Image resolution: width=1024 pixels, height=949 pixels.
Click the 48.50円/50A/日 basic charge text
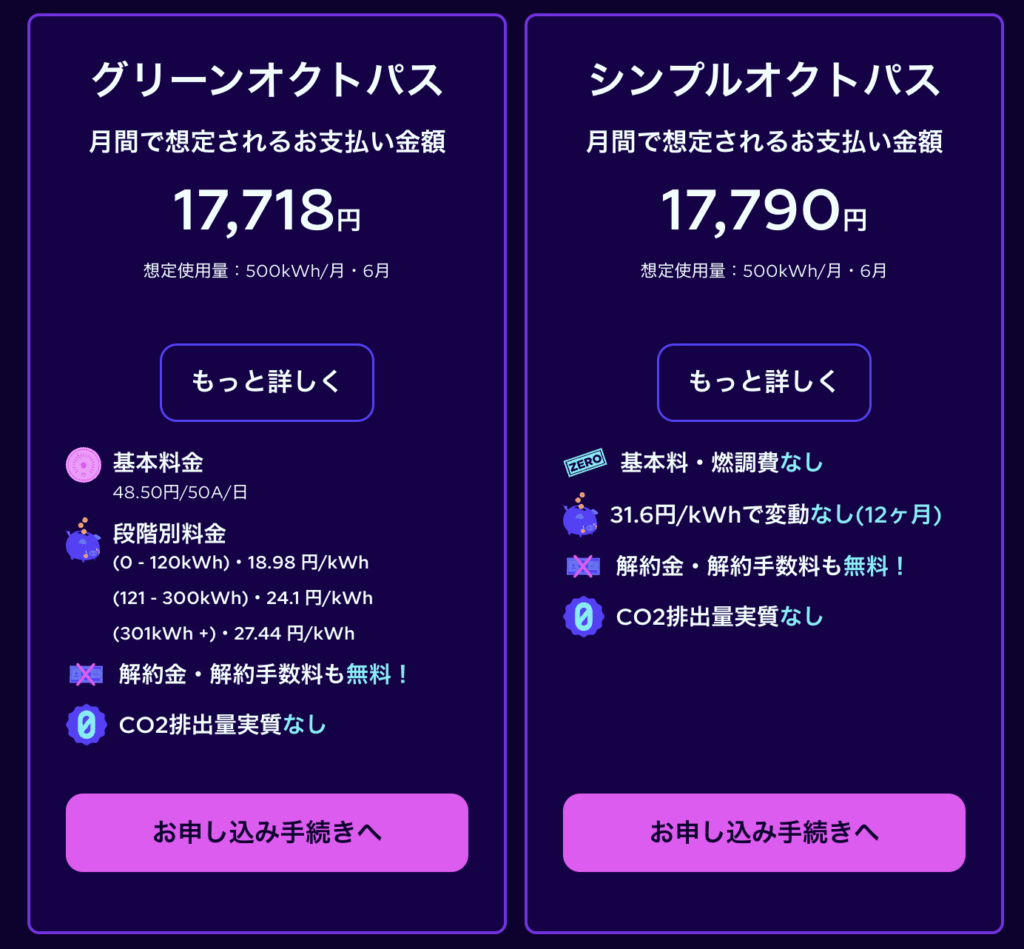point(180,492)
